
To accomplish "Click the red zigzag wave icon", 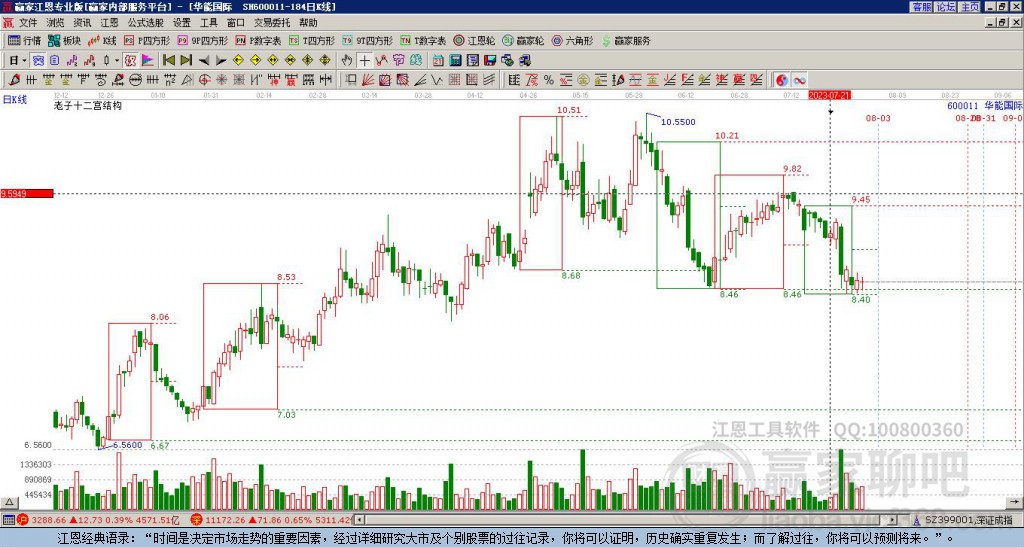I will 381,61.
